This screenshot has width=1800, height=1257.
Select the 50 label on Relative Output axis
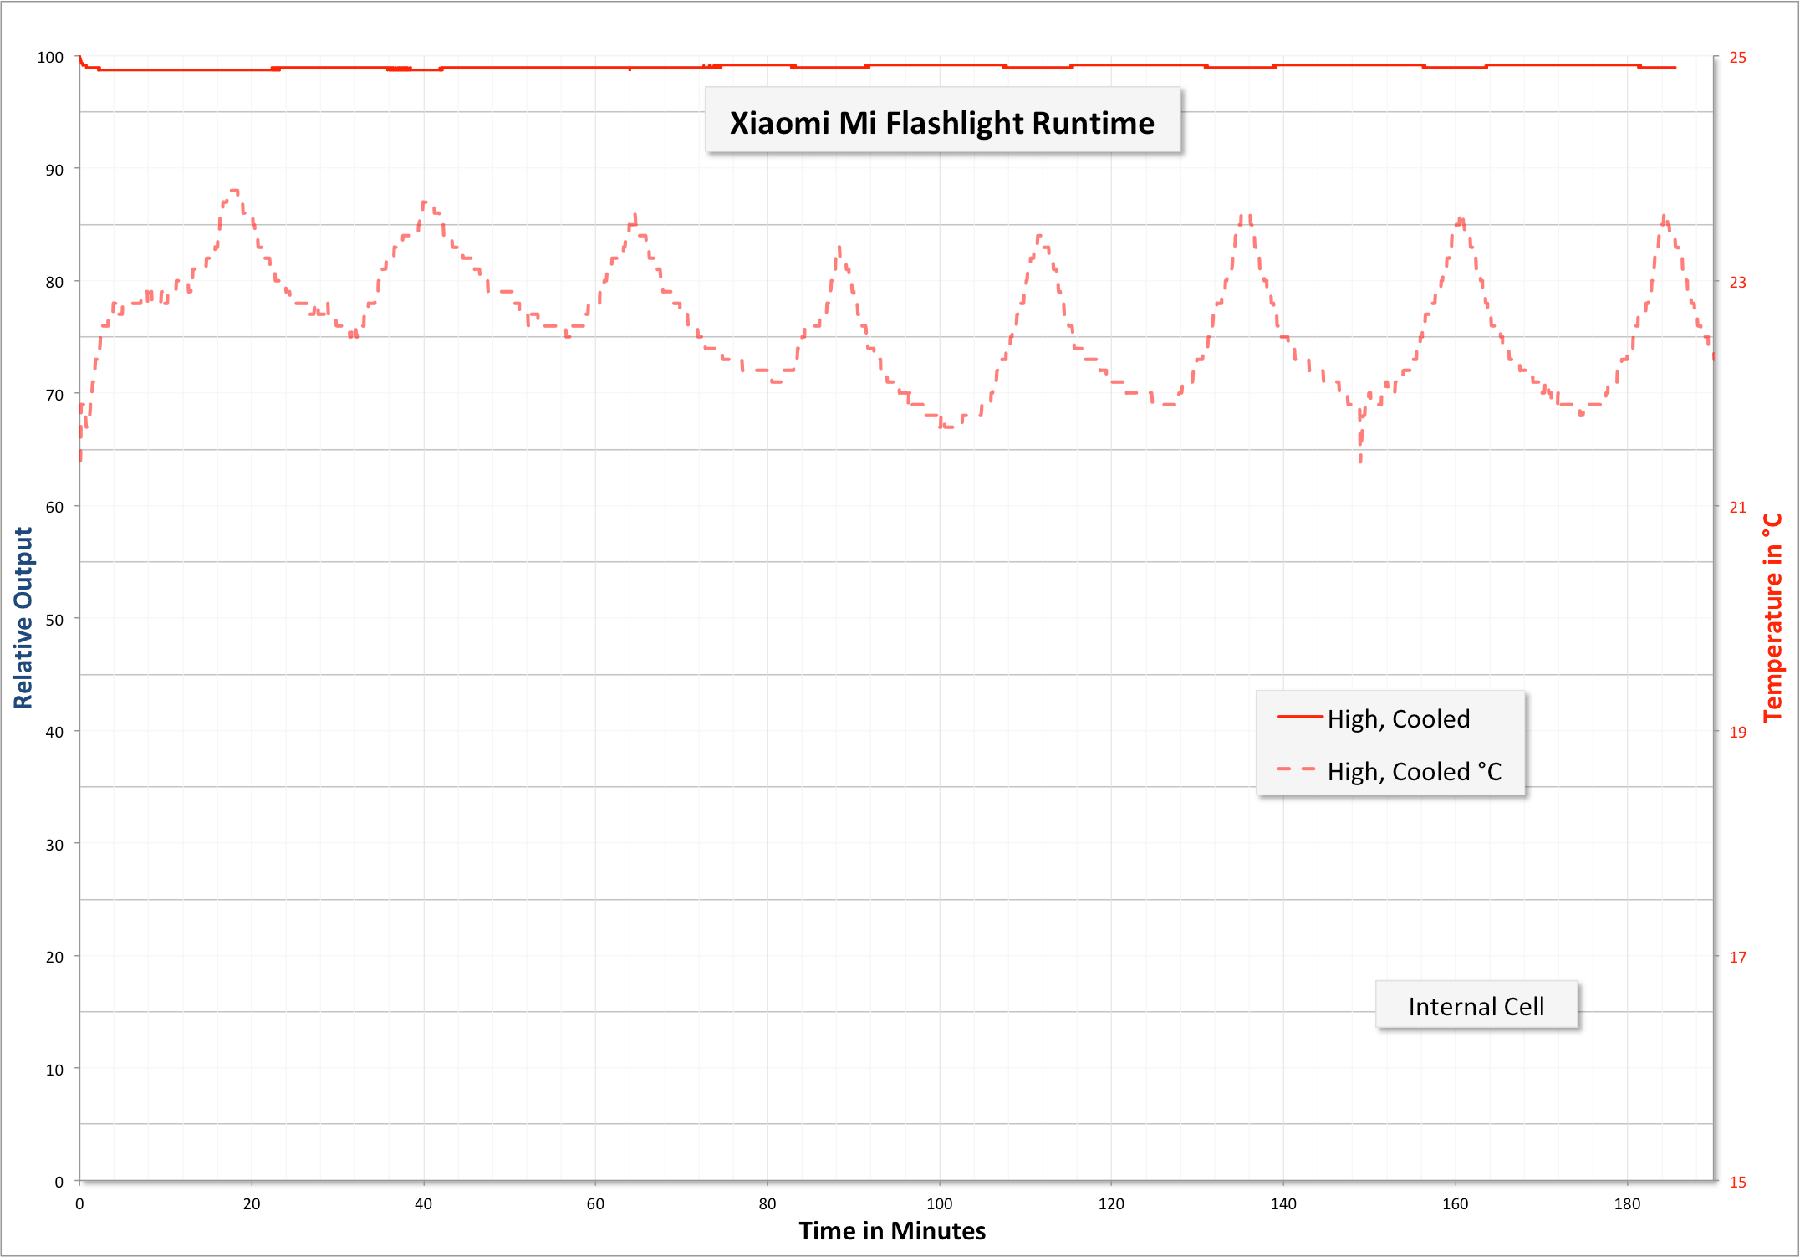pyautogui.click(x=54, y=620)
